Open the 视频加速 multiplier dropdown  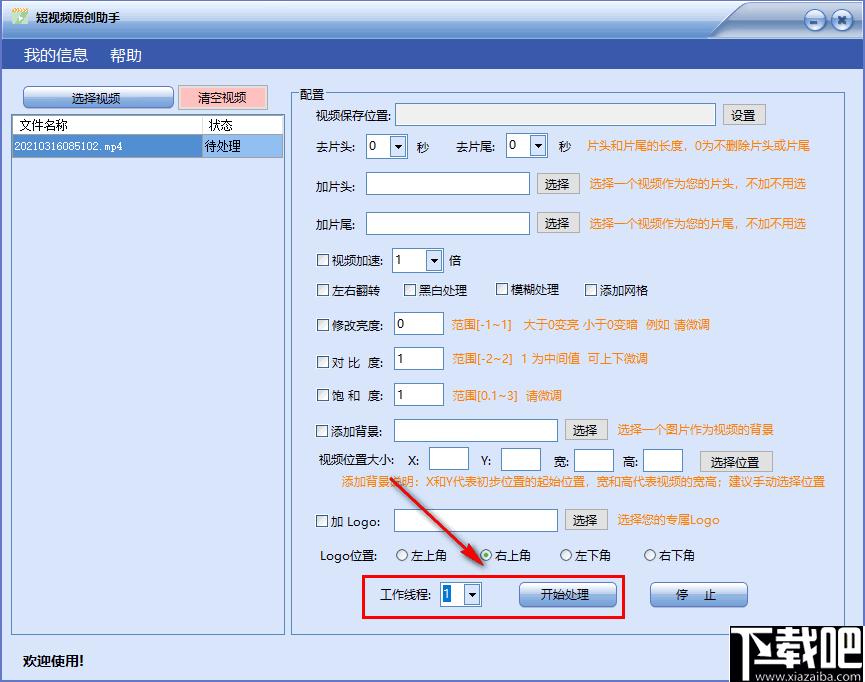(434, 260)
